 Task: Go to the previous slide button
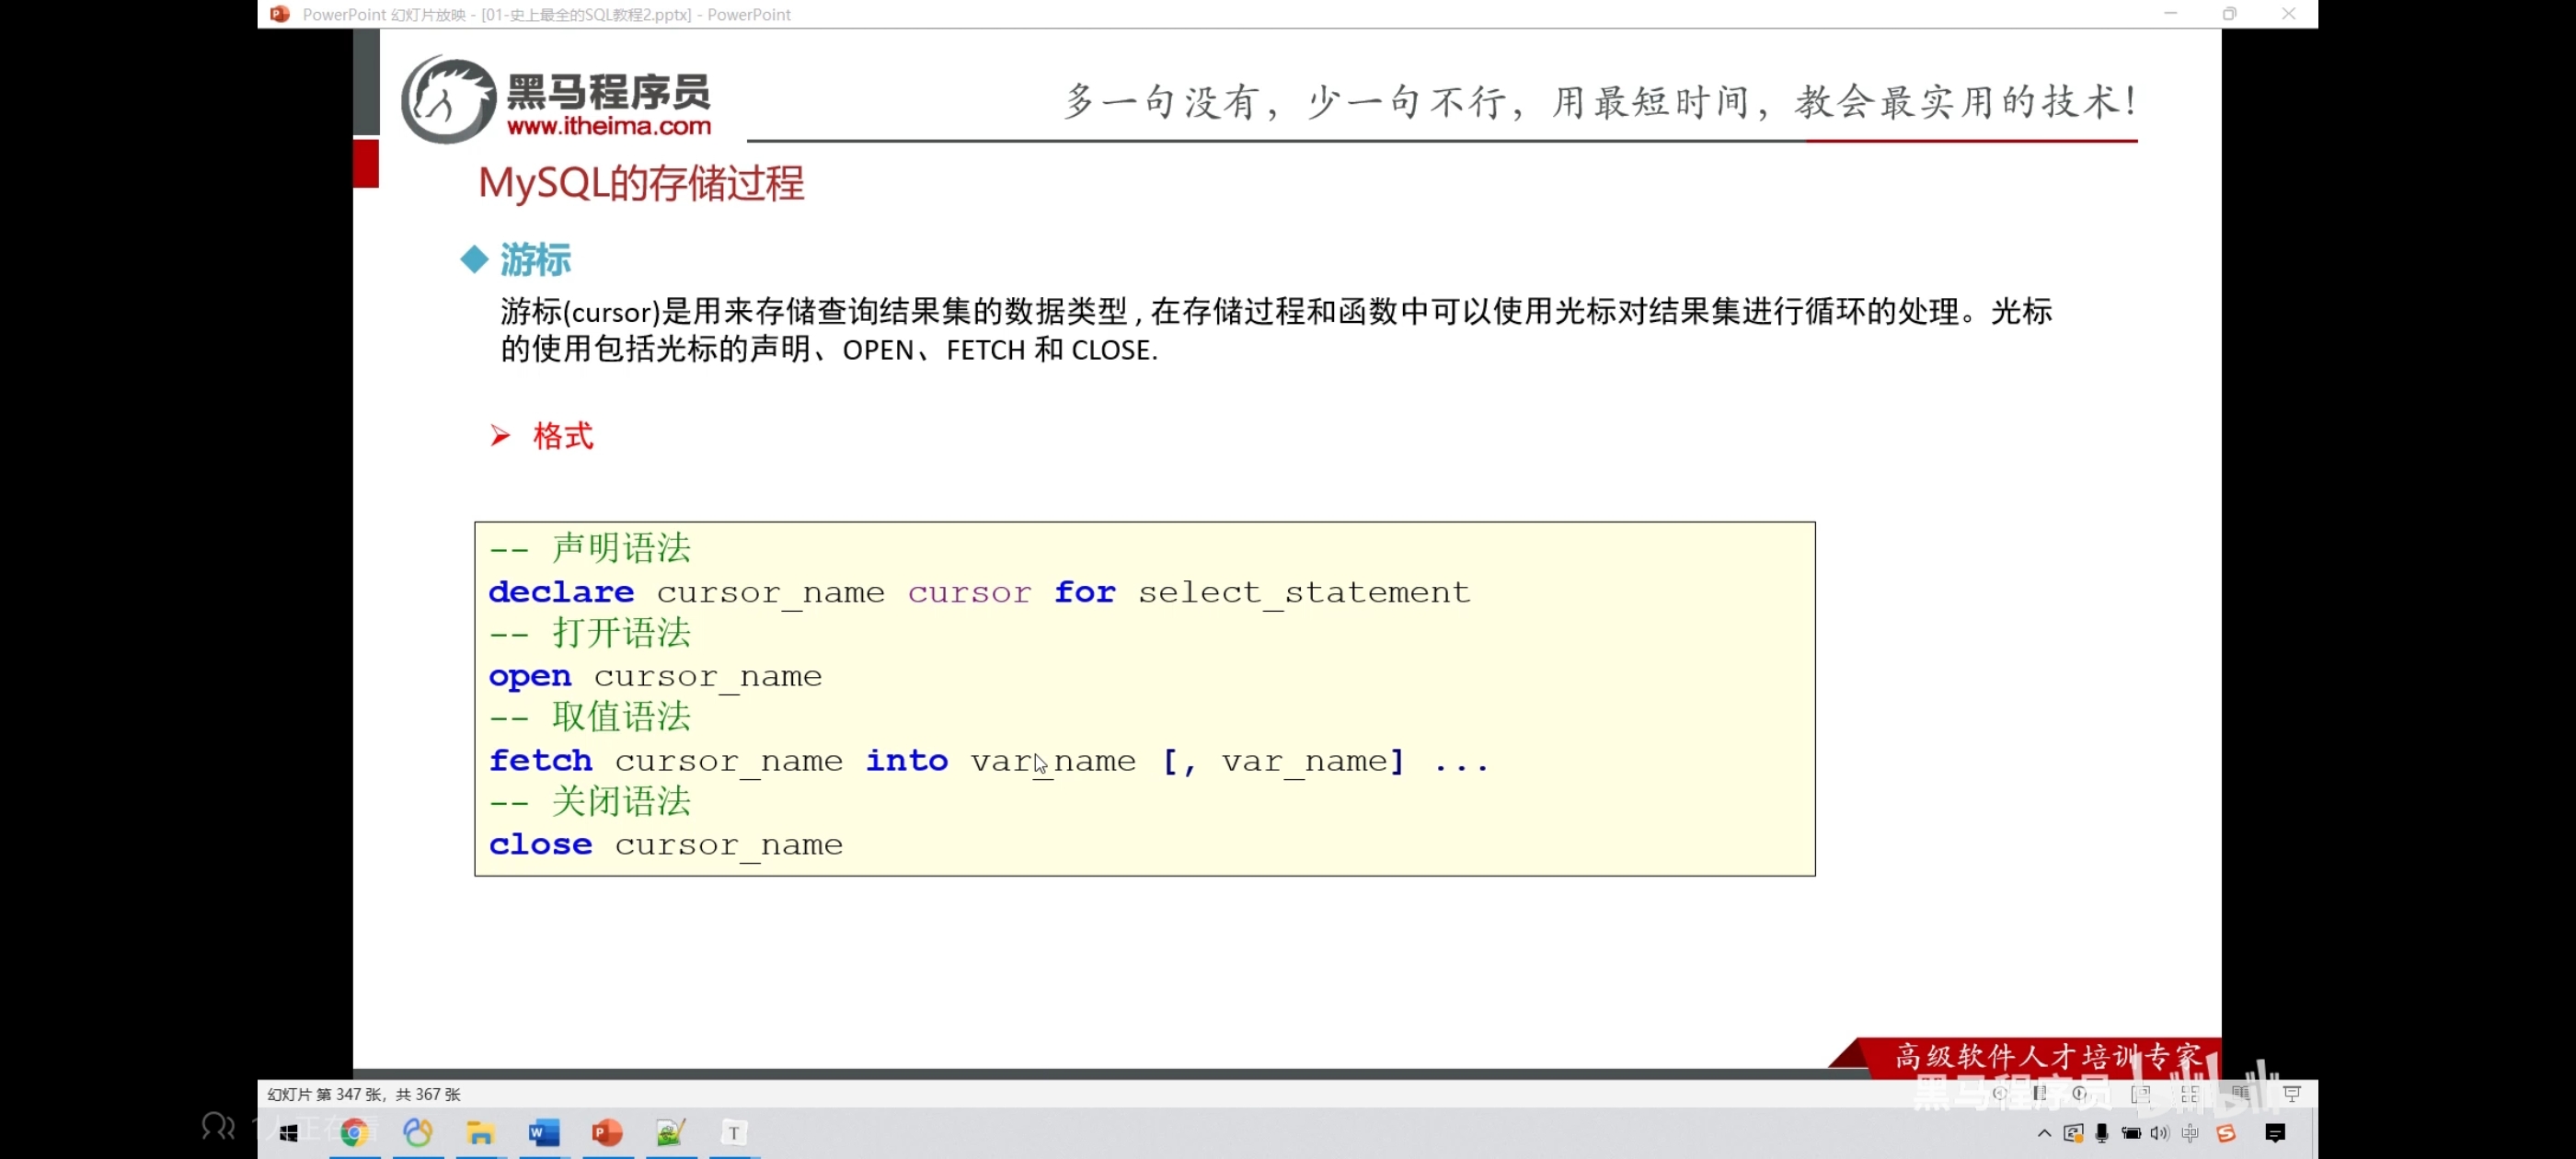(1999, 1093)
